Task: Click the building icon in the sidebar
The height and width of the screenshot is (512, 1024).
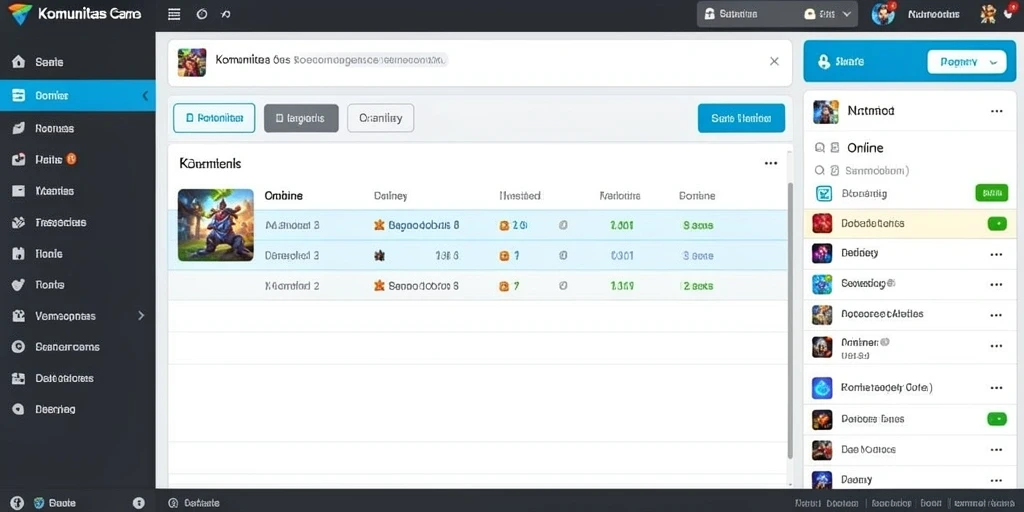Action: (18, 253)
